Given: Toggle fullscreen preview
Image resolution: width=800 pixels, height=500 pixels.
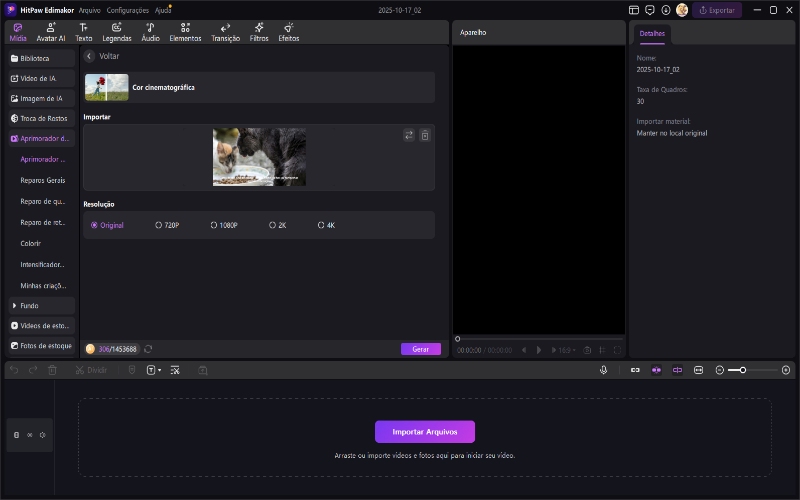Looking at the screenshot, I should (x=617, y=350).
